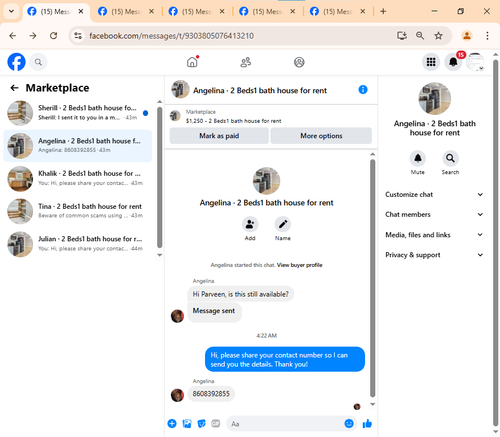Click the conversation list scrollbar
This screenshot has height=437, width=500.
(x=160, y=177)
